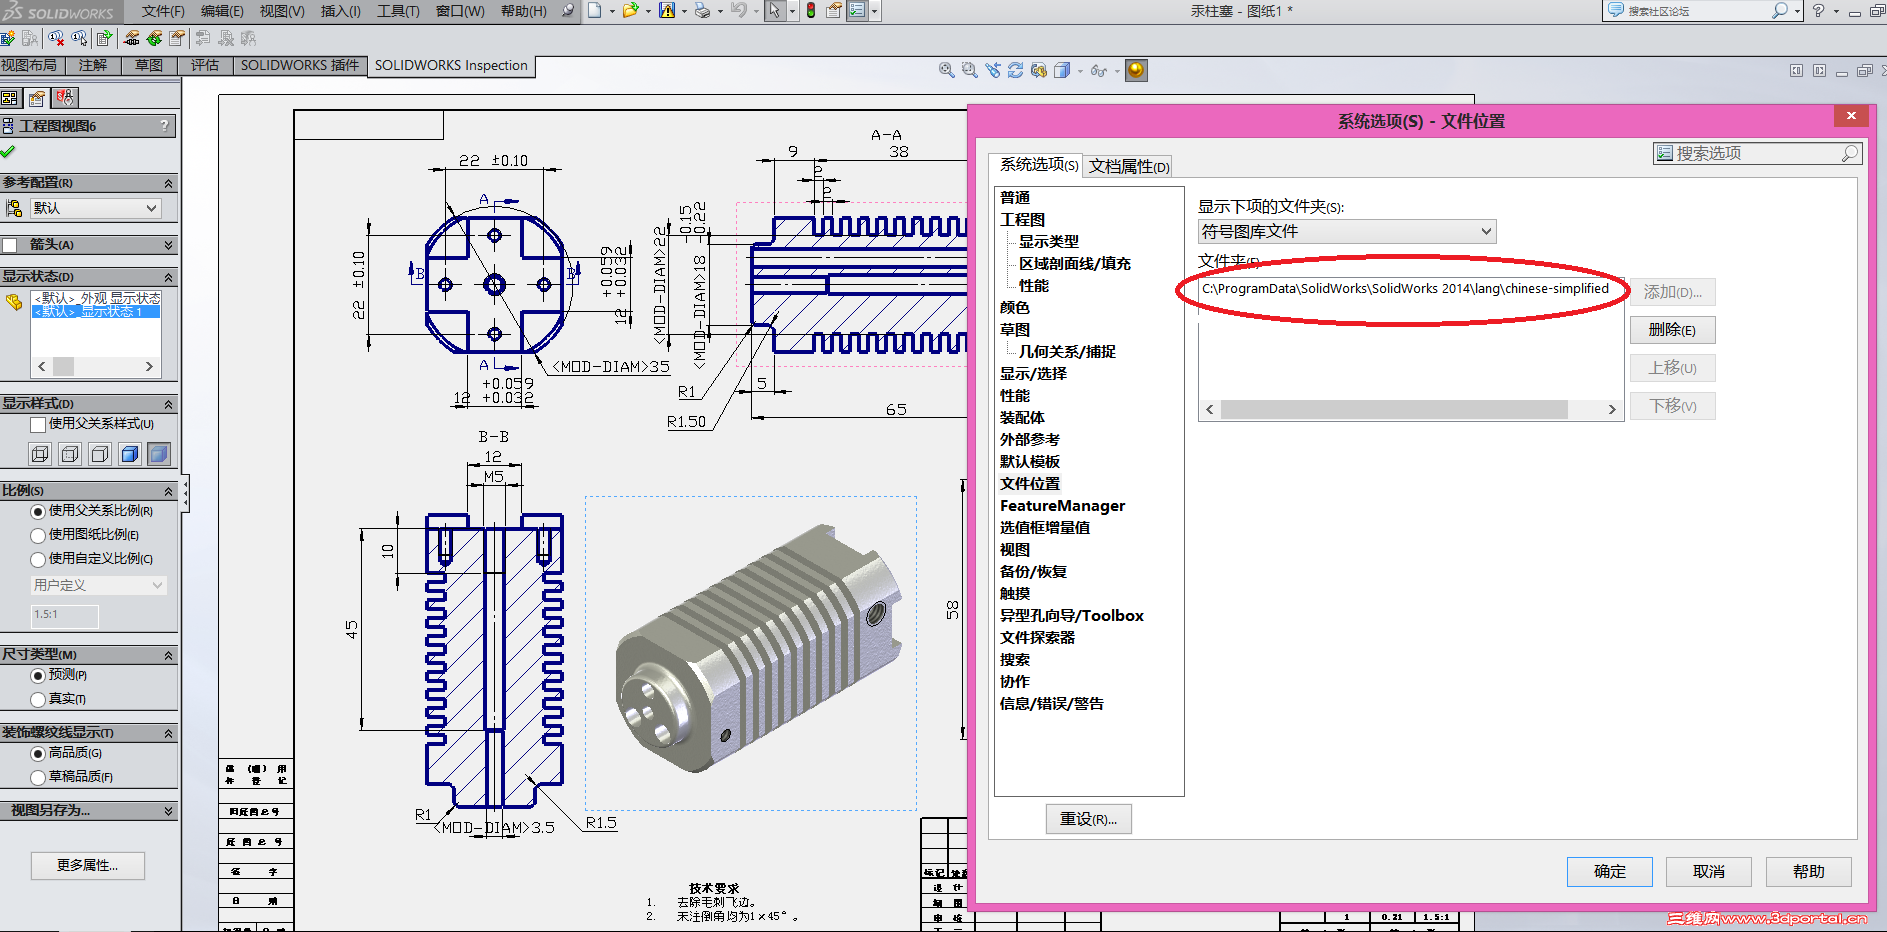1887x932 pixels.
Task: Click the 帮助 button in options dialog
Action: (1809, 872)
